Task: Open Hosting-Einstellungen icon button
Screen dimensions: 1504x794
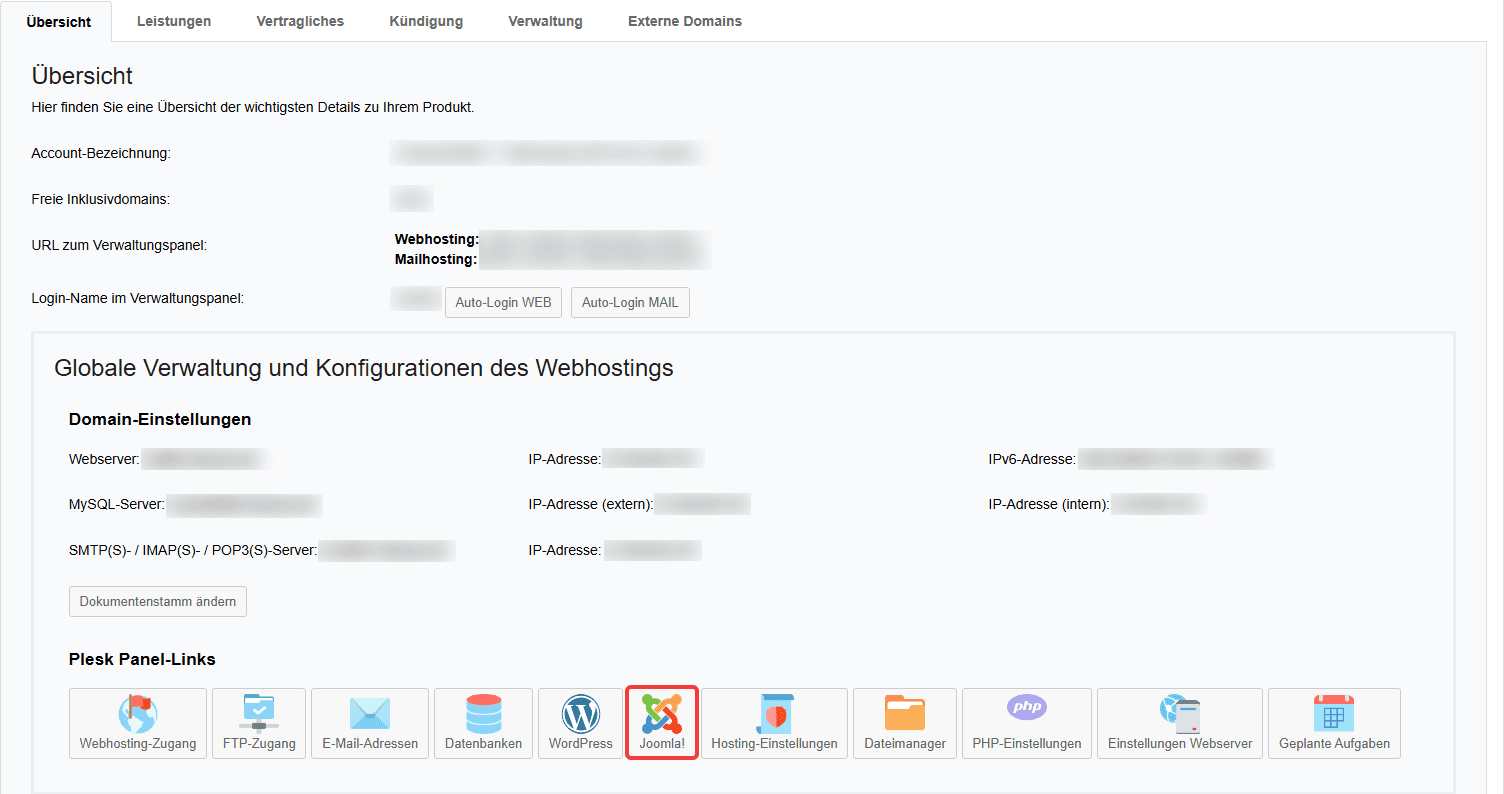Action: click(x=774, y=723)
